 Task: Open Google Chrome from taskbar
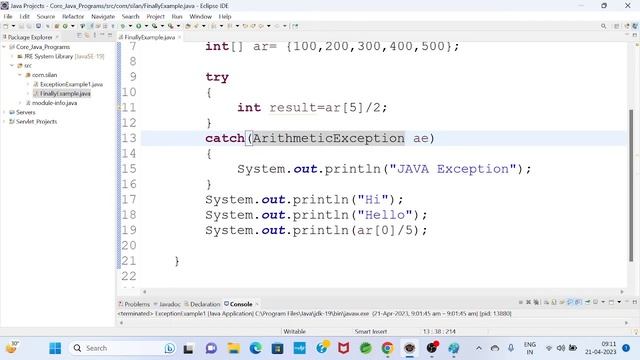tap(387, 348)
